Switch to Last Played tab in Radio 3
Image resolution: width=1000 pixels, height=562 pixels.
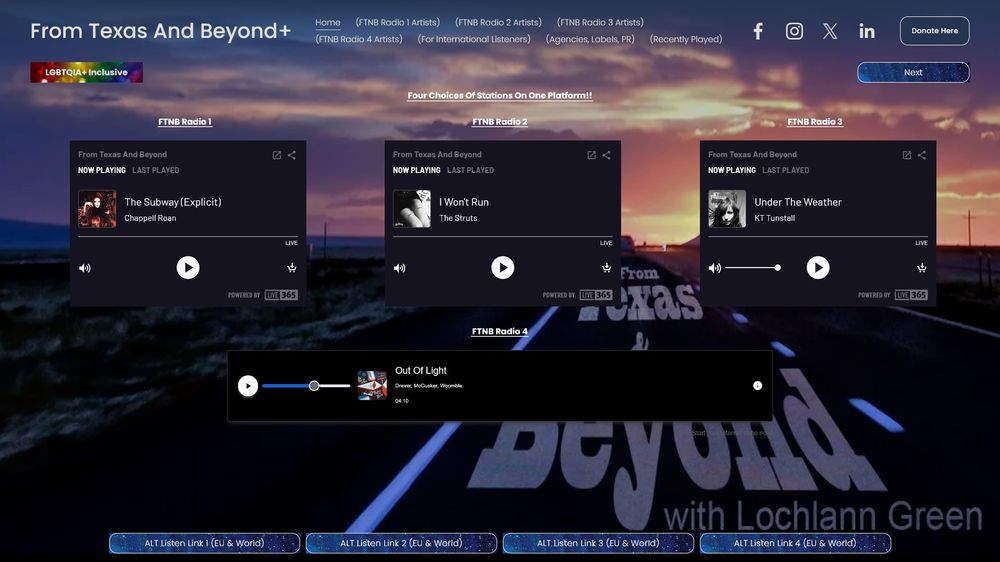coord(786,170)
